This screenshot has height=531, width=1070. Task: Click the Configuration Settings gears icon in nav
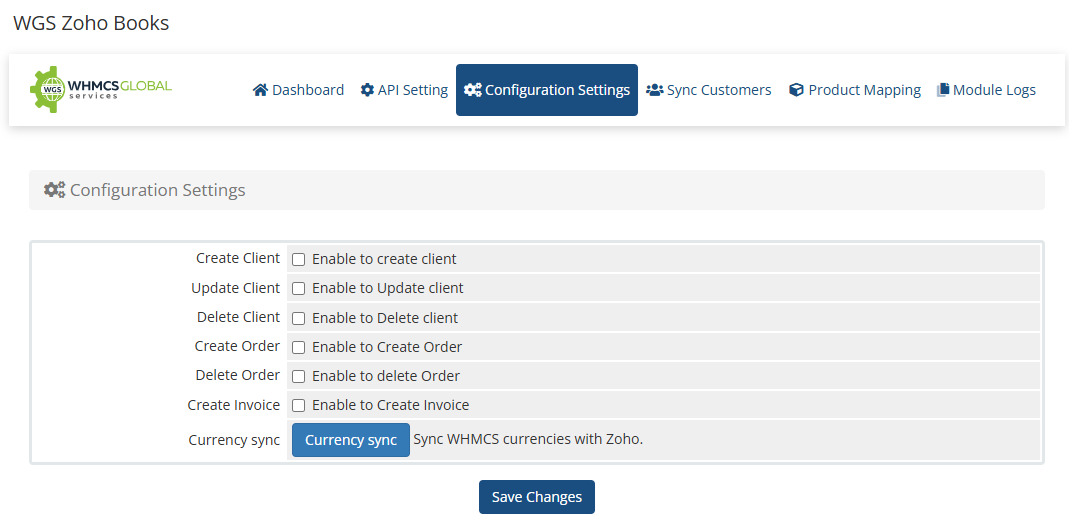[x=473, y=90]
